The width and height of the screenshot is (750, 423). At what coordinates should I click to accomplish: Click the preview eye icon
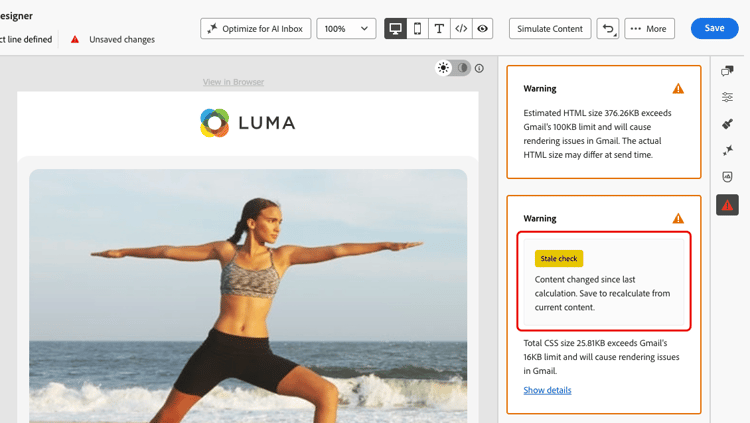coord(483,29)
